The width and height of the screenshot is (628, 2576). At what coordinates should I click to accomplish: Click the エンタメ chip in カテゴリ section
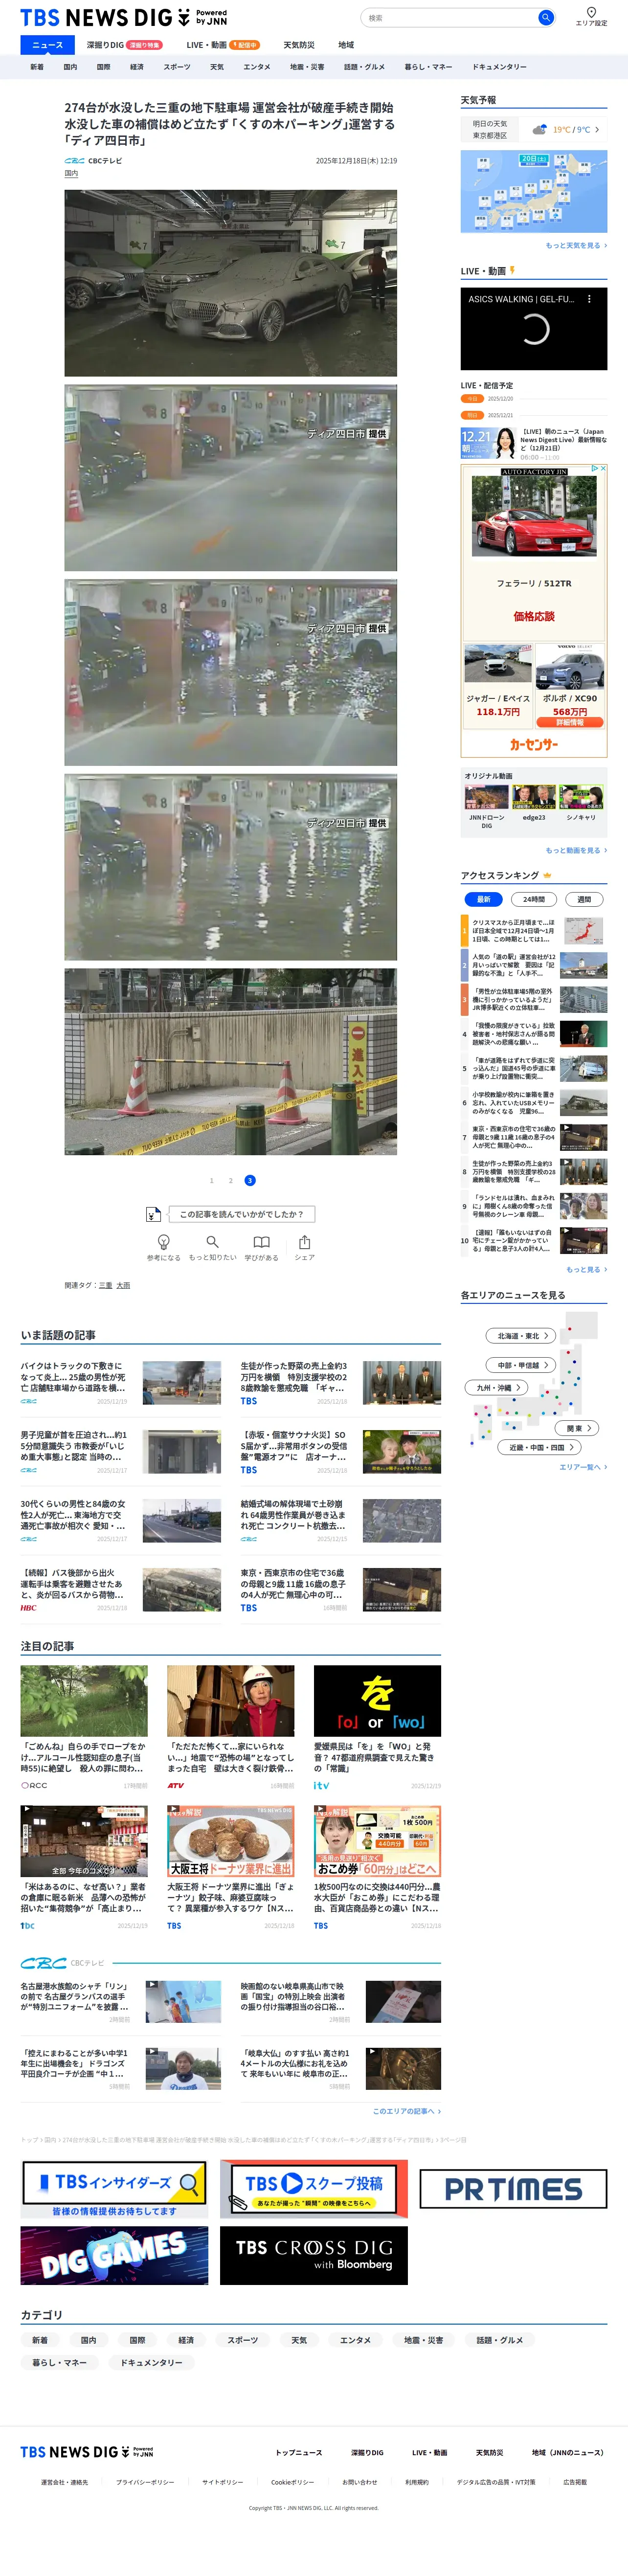[355, 2340]
